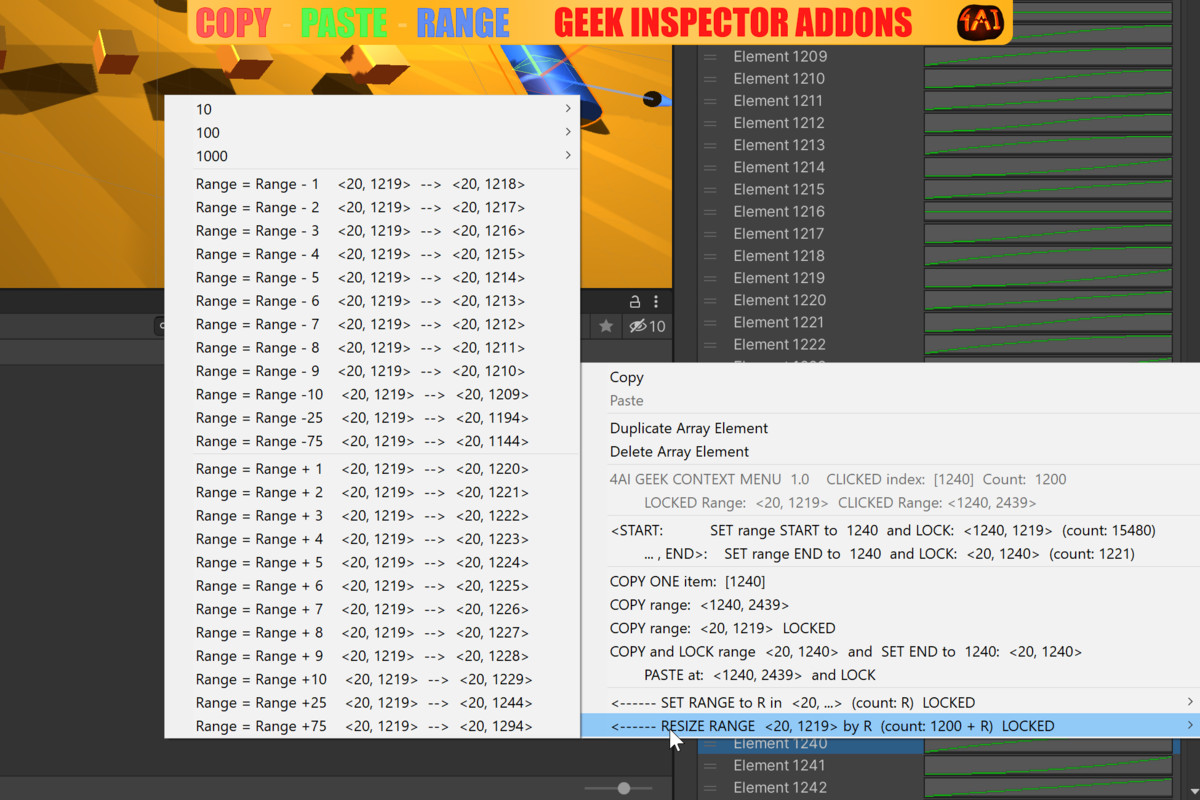The width and height of the screenshot is (1200, 800).
Task: Click the green curve preview for Element 1216
Action: tap(1048, 211)
